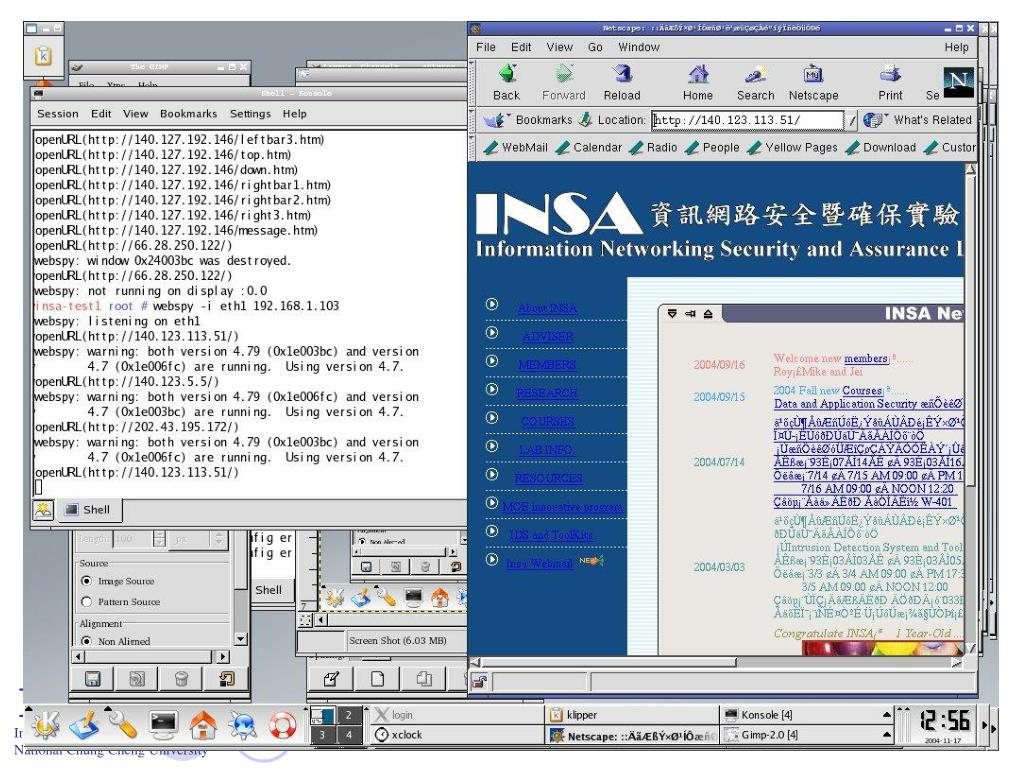Open the KDE K menu on panel
Image resolution: width=1024 pixels, height=768 pixels.
tap(44, 724)
